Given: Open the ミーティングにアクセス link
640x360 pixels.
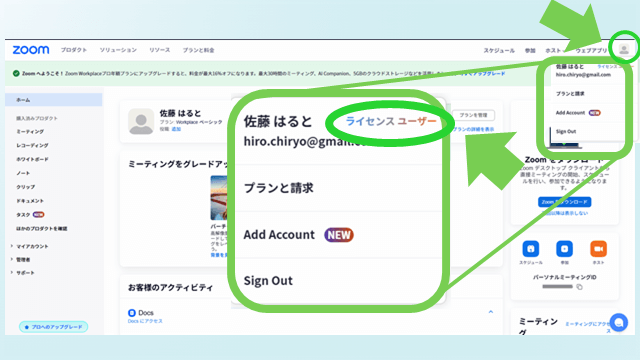Looking at the screenshot, I should [588, 324].
